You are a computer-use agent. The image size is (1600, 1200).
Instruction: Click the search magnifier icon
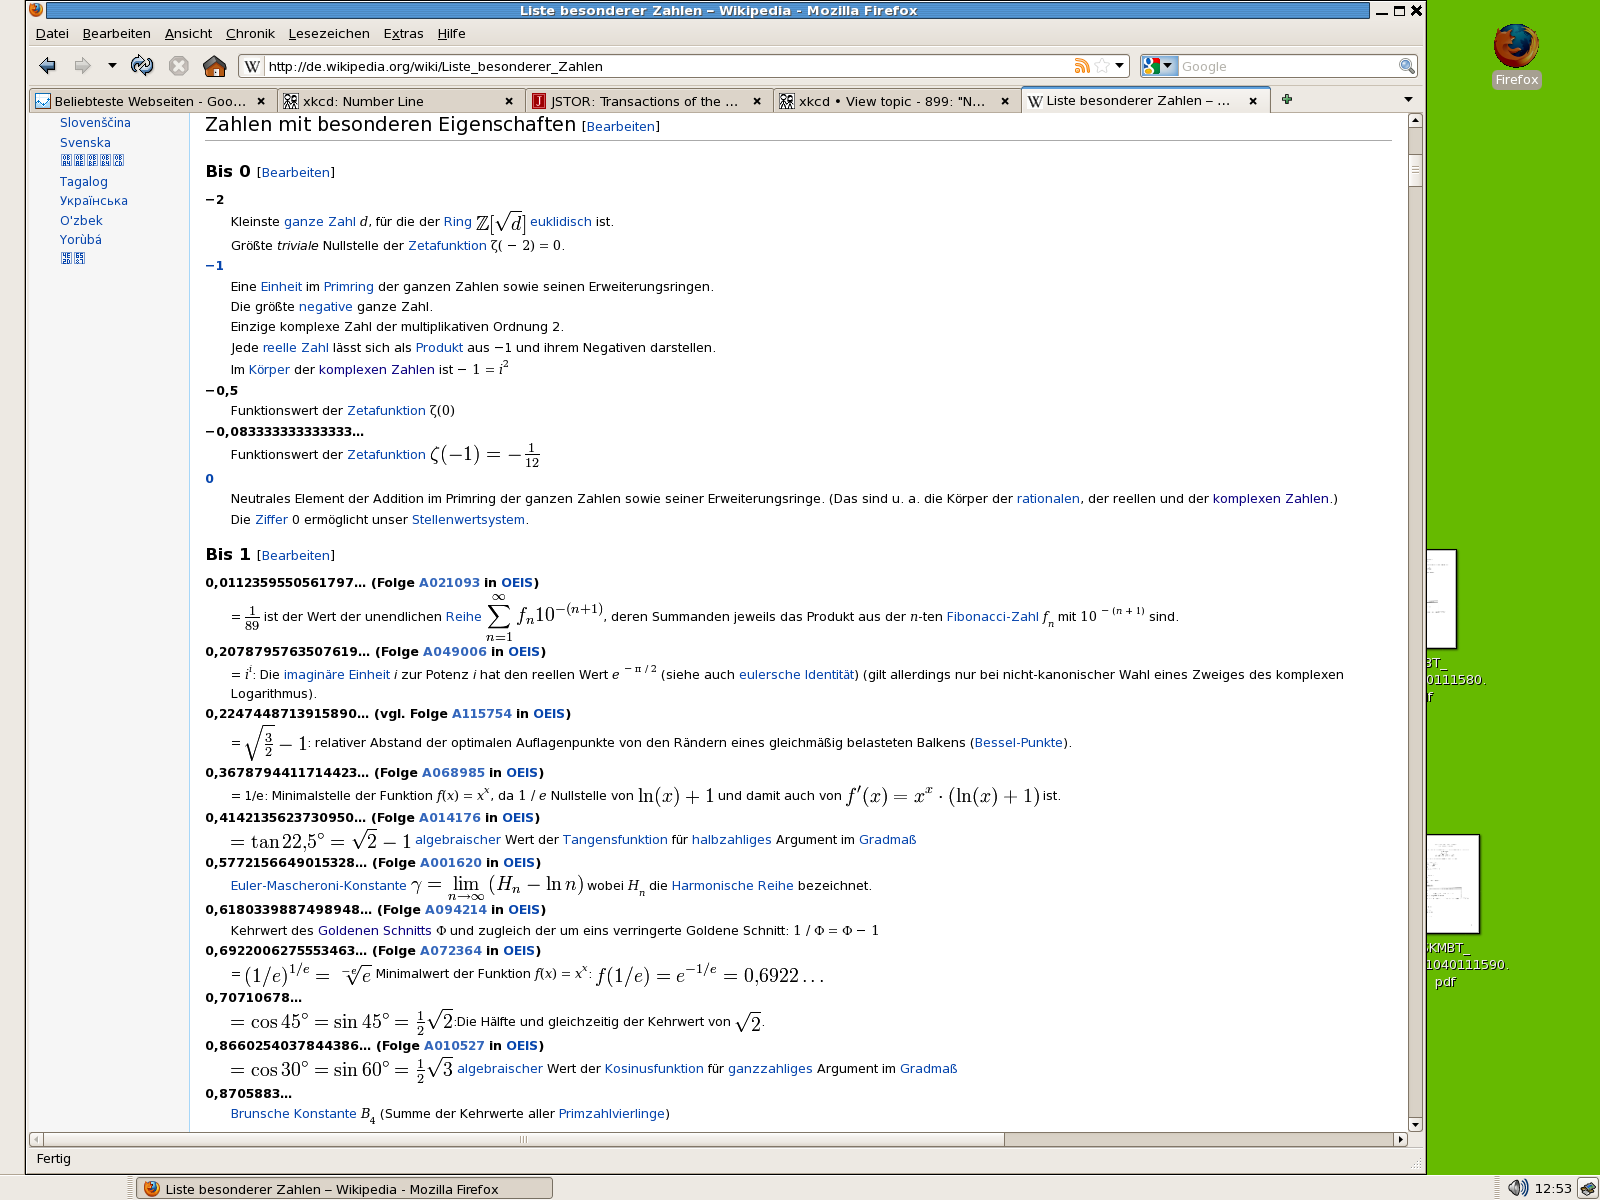1406,66
